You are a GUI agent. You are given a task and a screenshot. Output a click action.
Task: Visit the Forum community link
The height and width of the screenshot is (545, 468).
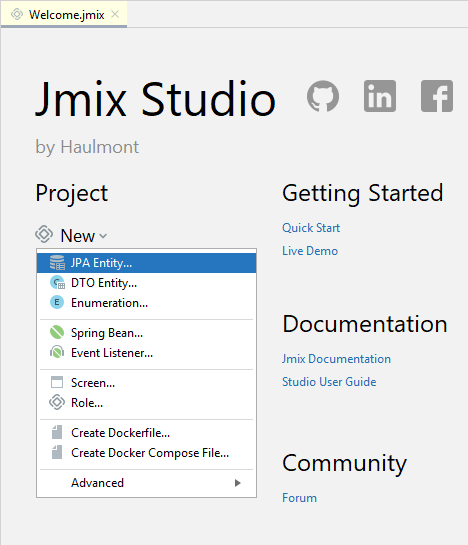(299, 498)
